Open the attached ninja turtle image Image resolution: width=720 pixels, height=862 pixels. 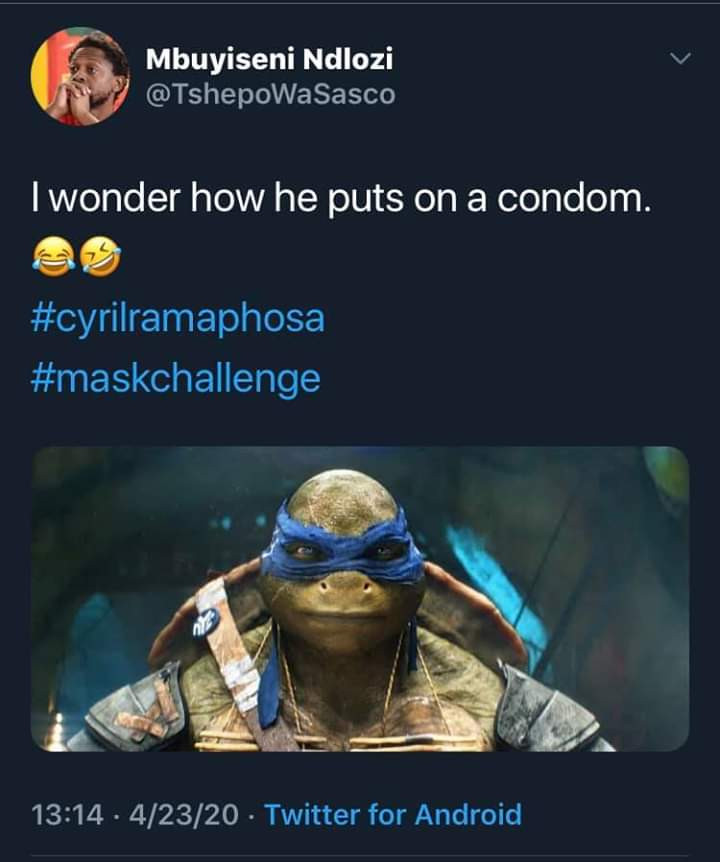pos(360,599)
